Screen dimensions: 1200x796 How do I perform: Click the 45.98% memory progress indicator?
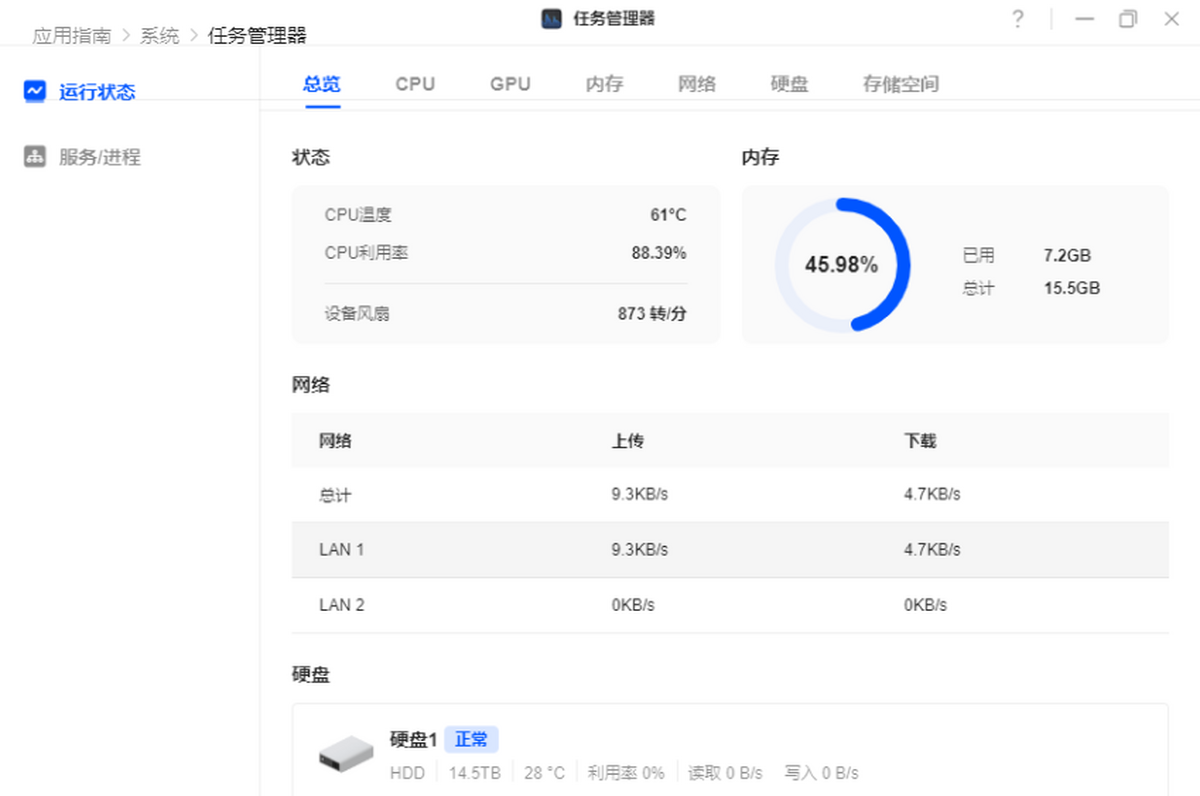click(843, 264)
